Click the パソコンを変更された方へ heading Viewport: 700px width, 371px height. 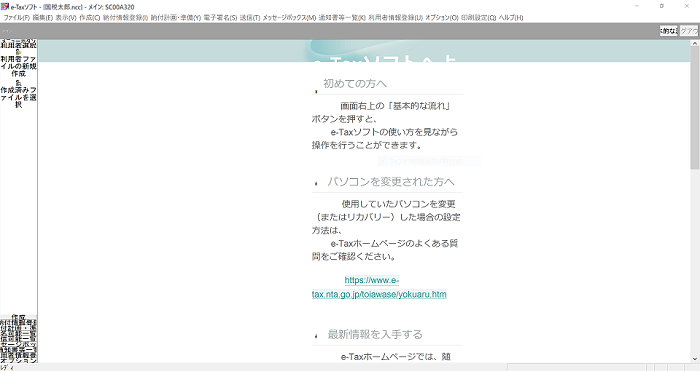coord(391,182)
